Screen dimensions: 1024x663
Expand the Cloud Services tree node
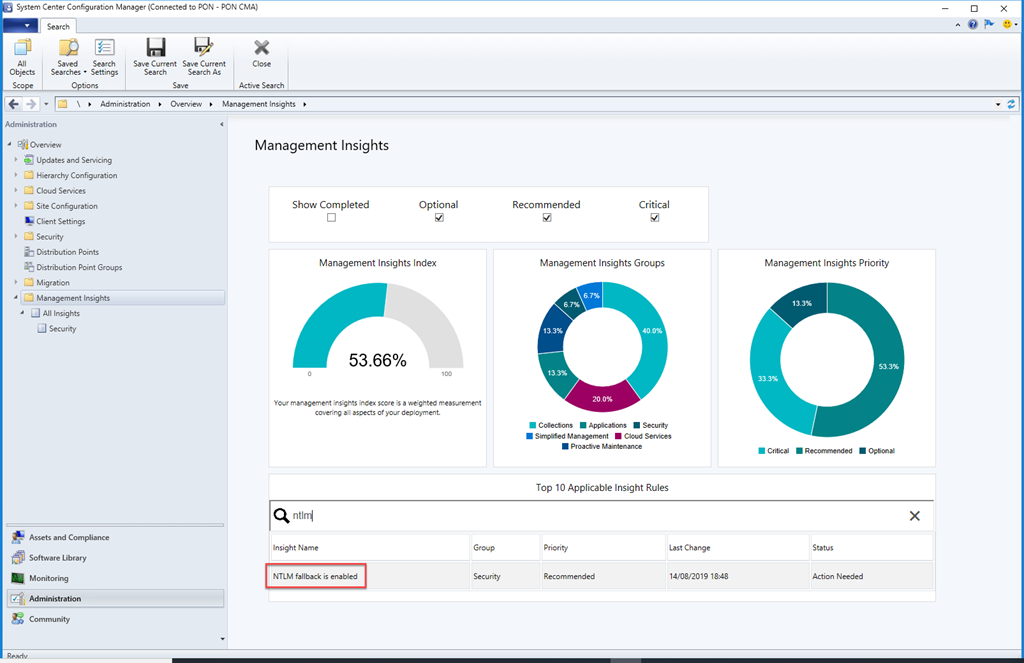(x=16, y=191)
